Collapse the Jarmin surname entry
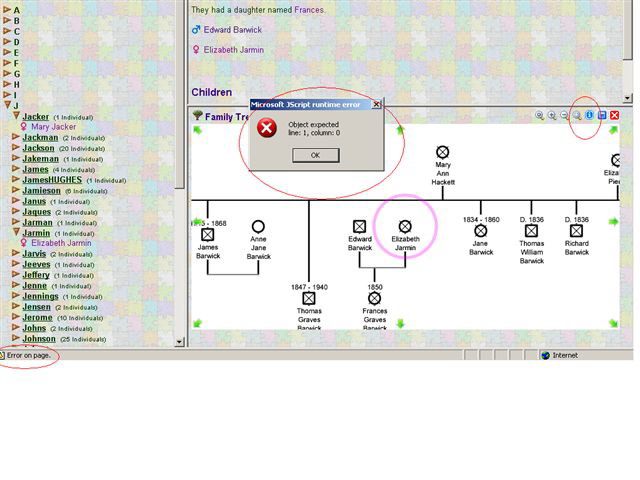 [15, 233]
